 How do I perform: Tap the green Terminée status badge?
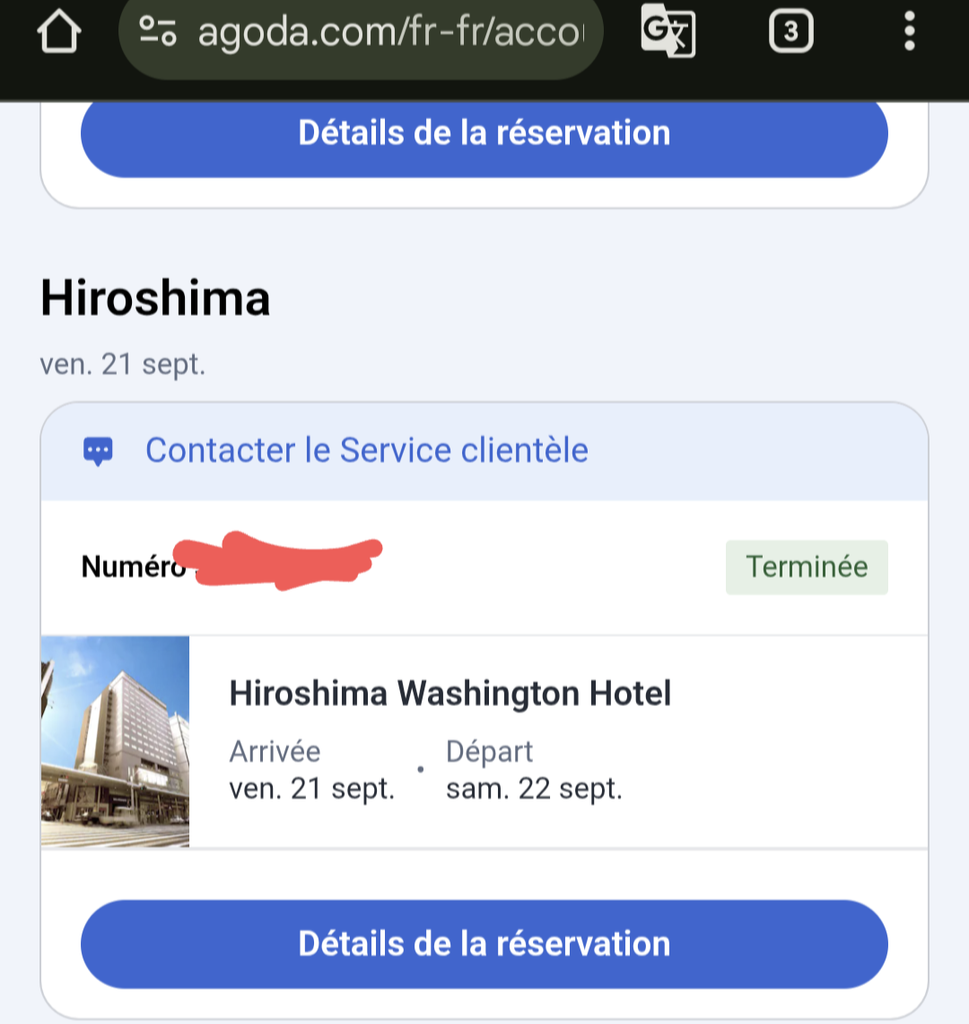806,567
